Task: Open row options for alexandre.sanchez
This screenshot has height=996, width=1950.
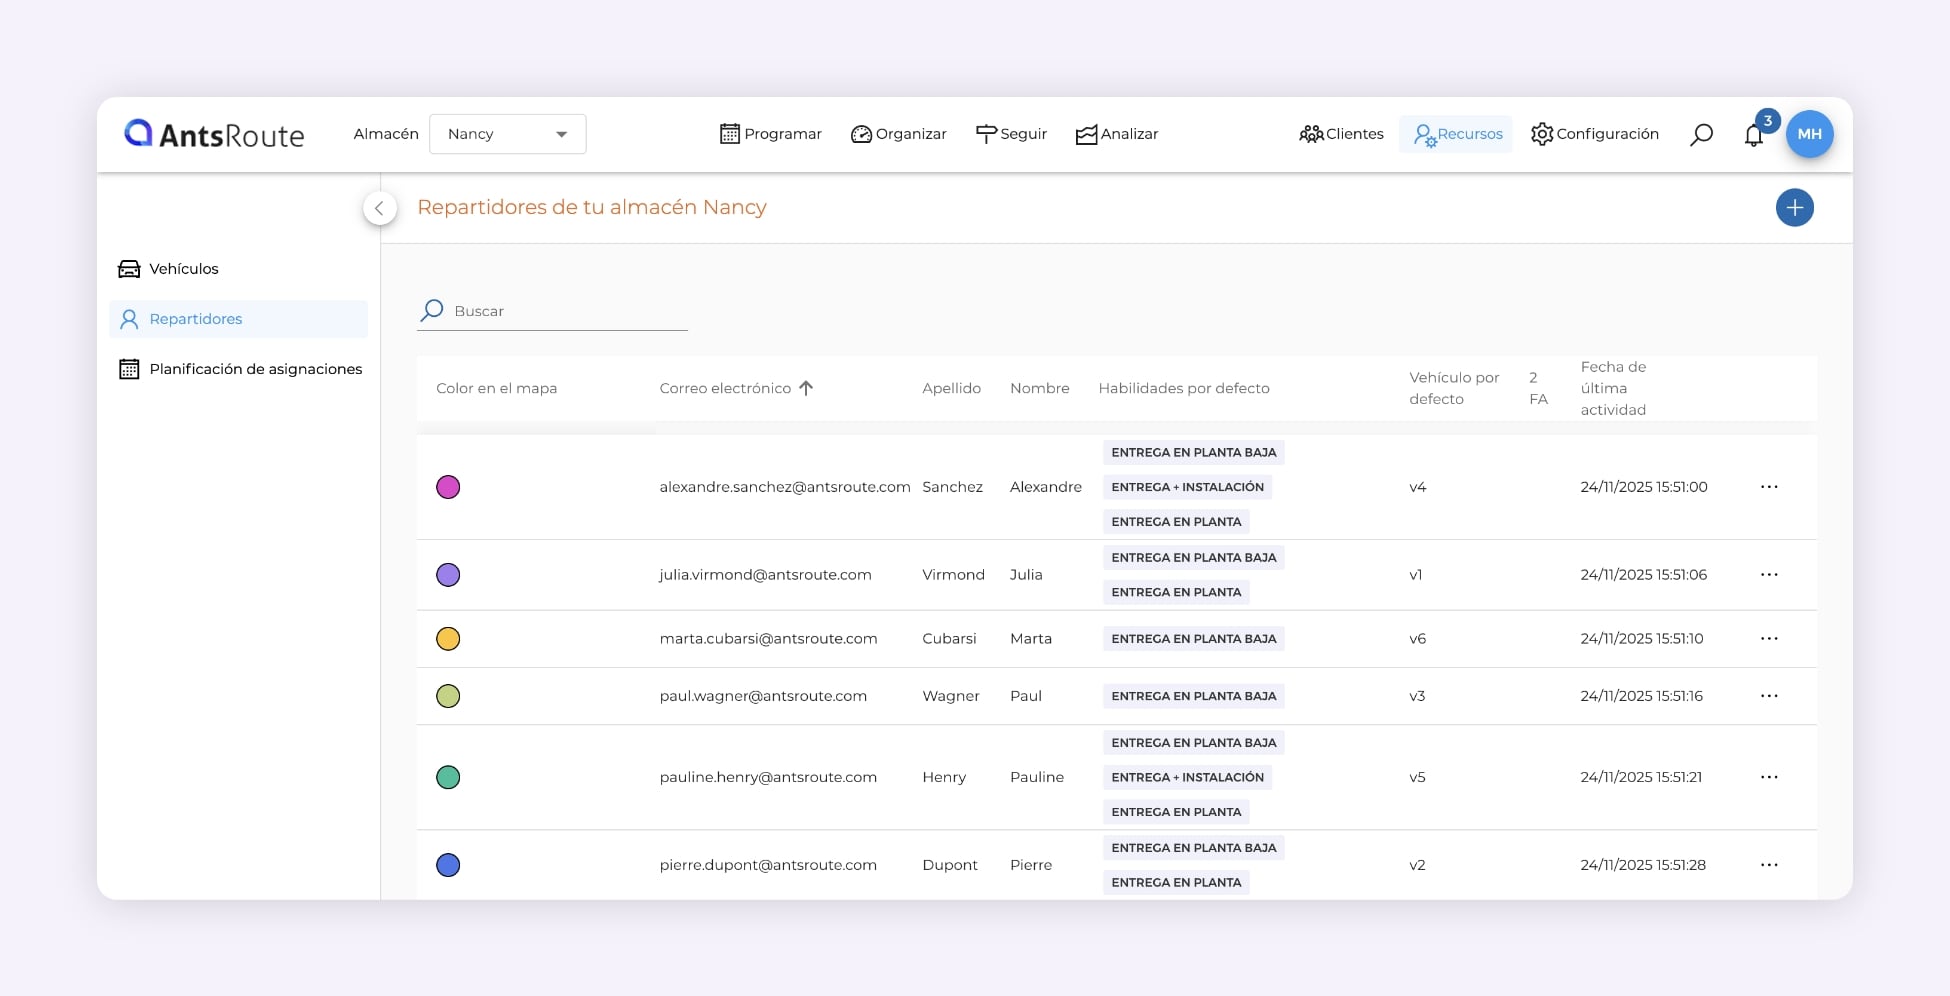Action: (x=1769, y=487)
